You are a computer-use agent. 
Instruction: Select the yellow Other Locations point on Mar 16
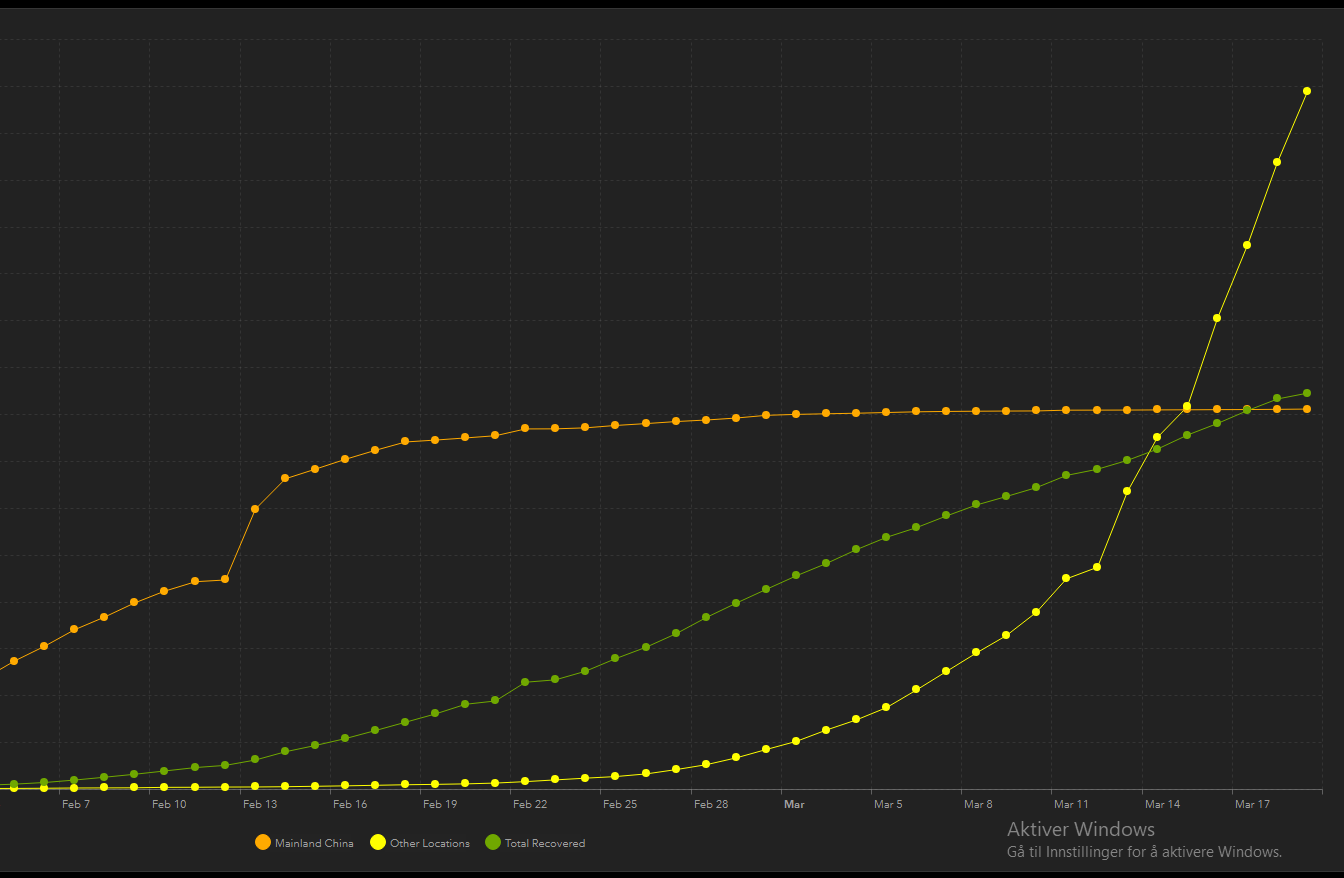point(1217,318)
